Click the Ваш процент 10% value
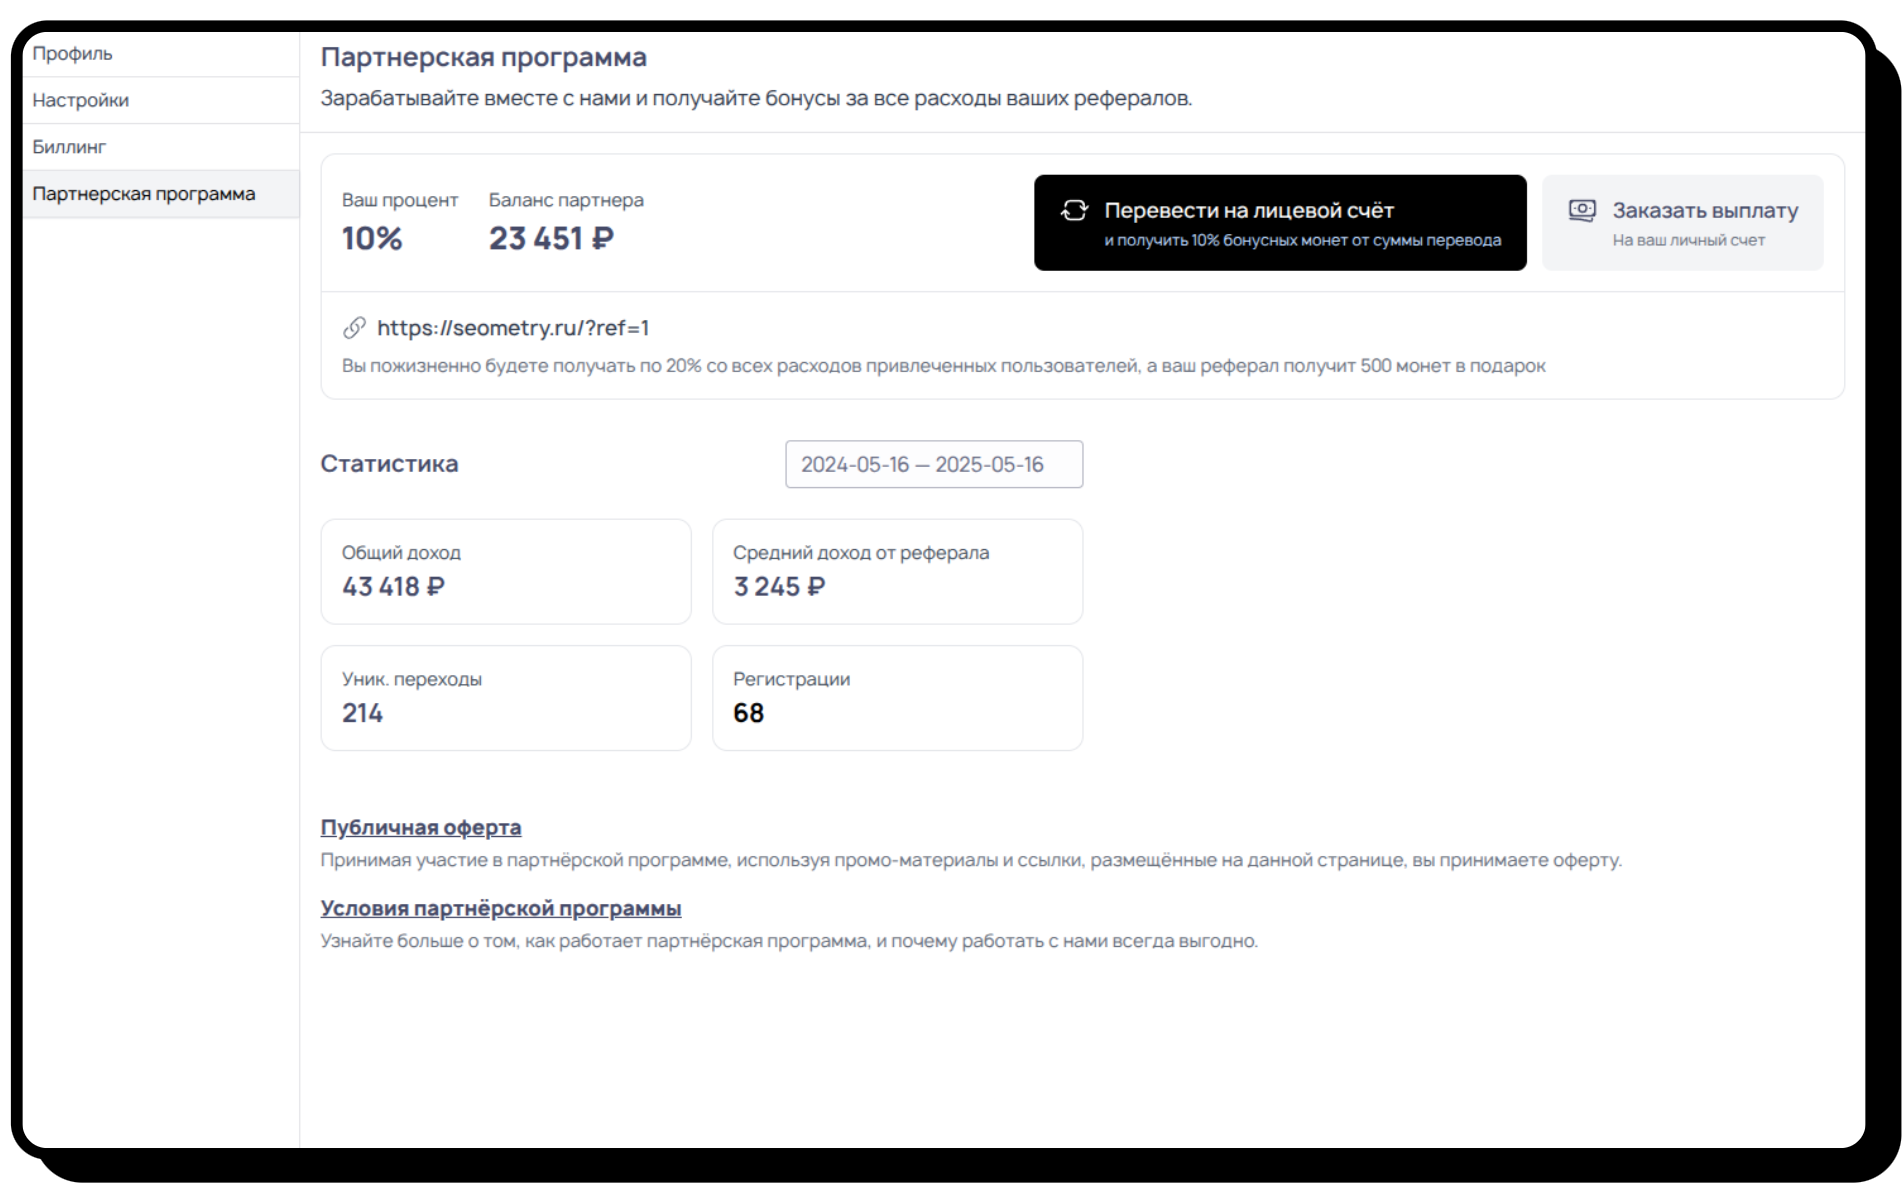1904x1200 pixels. pyautogui.click(x=372, y=238)
